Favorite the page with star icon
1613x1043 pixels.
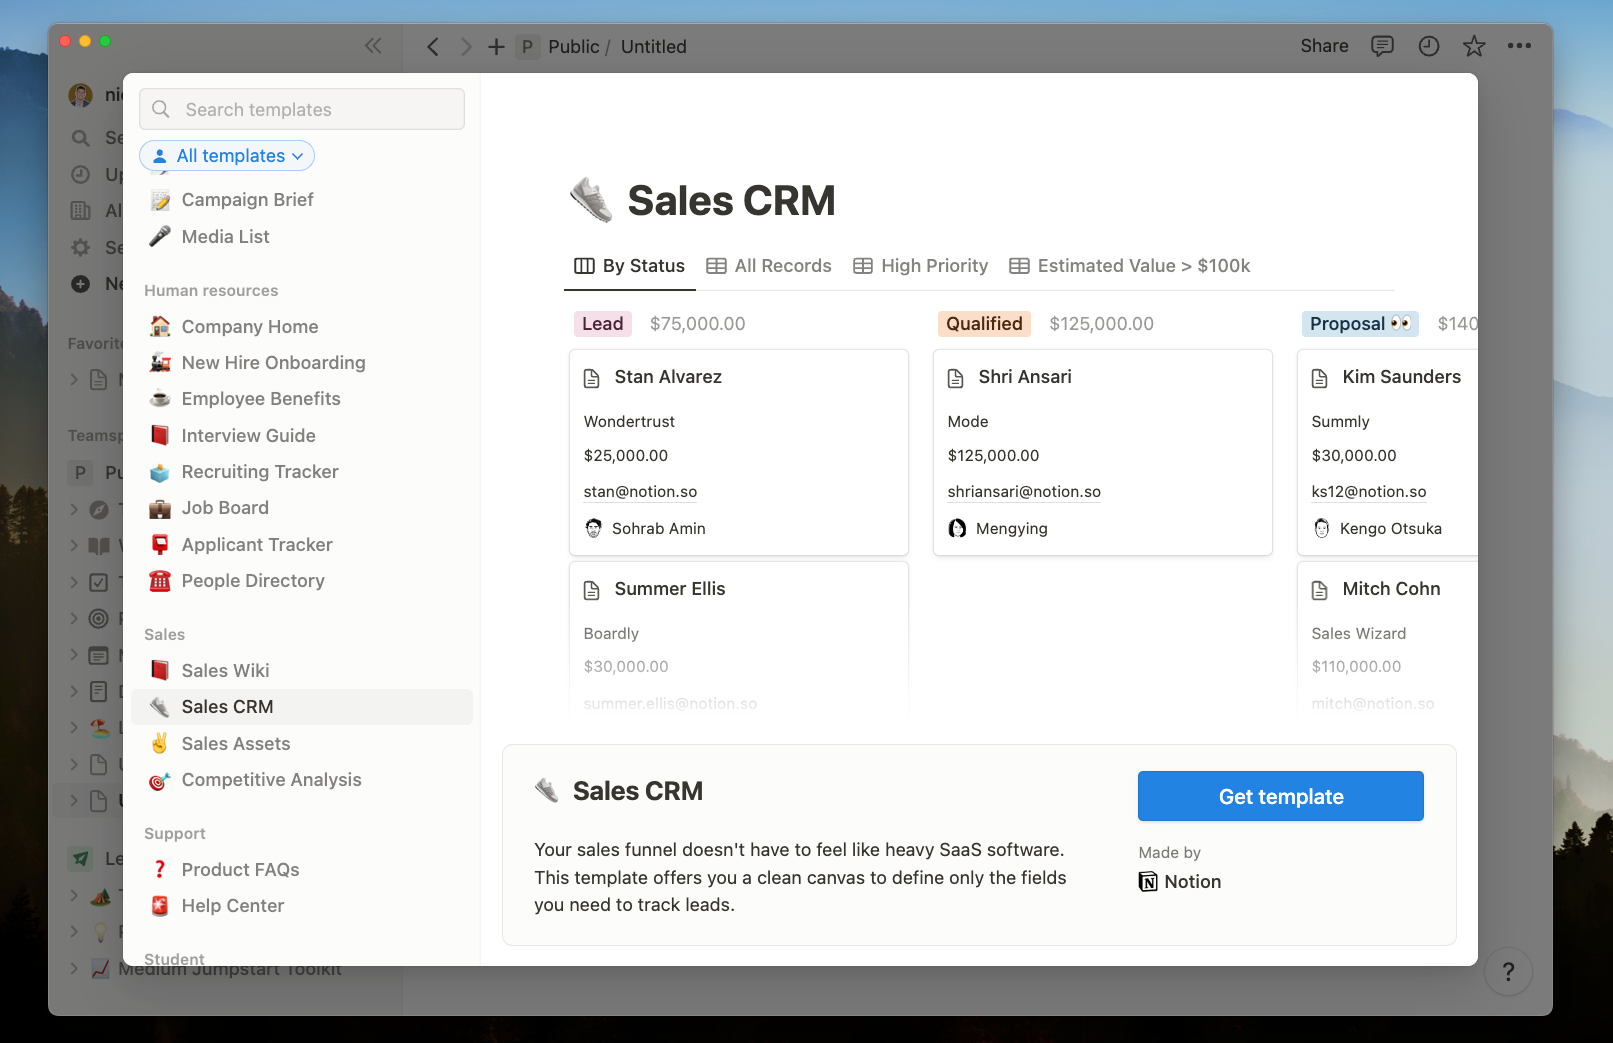(1474, 46)
